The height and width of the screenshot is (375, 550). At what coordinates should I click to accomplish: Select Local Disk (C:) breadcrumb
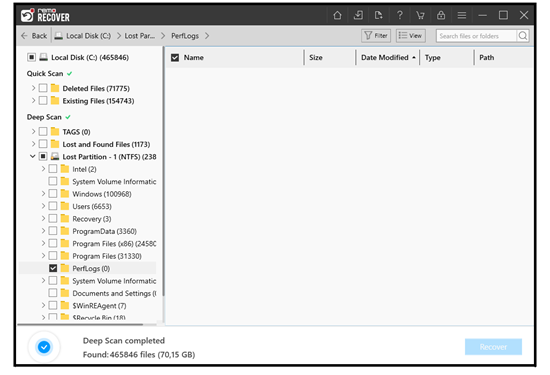click(x=88, y=36)
